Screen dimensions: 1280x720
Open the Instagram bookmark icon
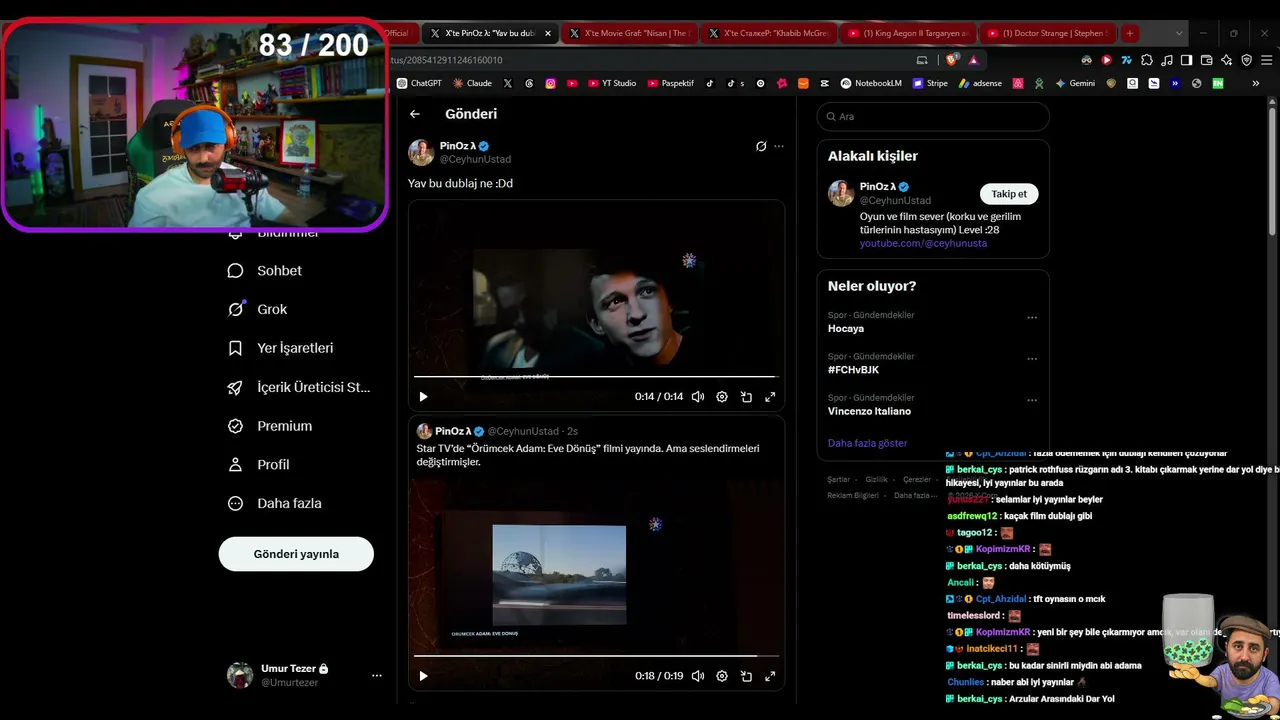coord(550,83)
